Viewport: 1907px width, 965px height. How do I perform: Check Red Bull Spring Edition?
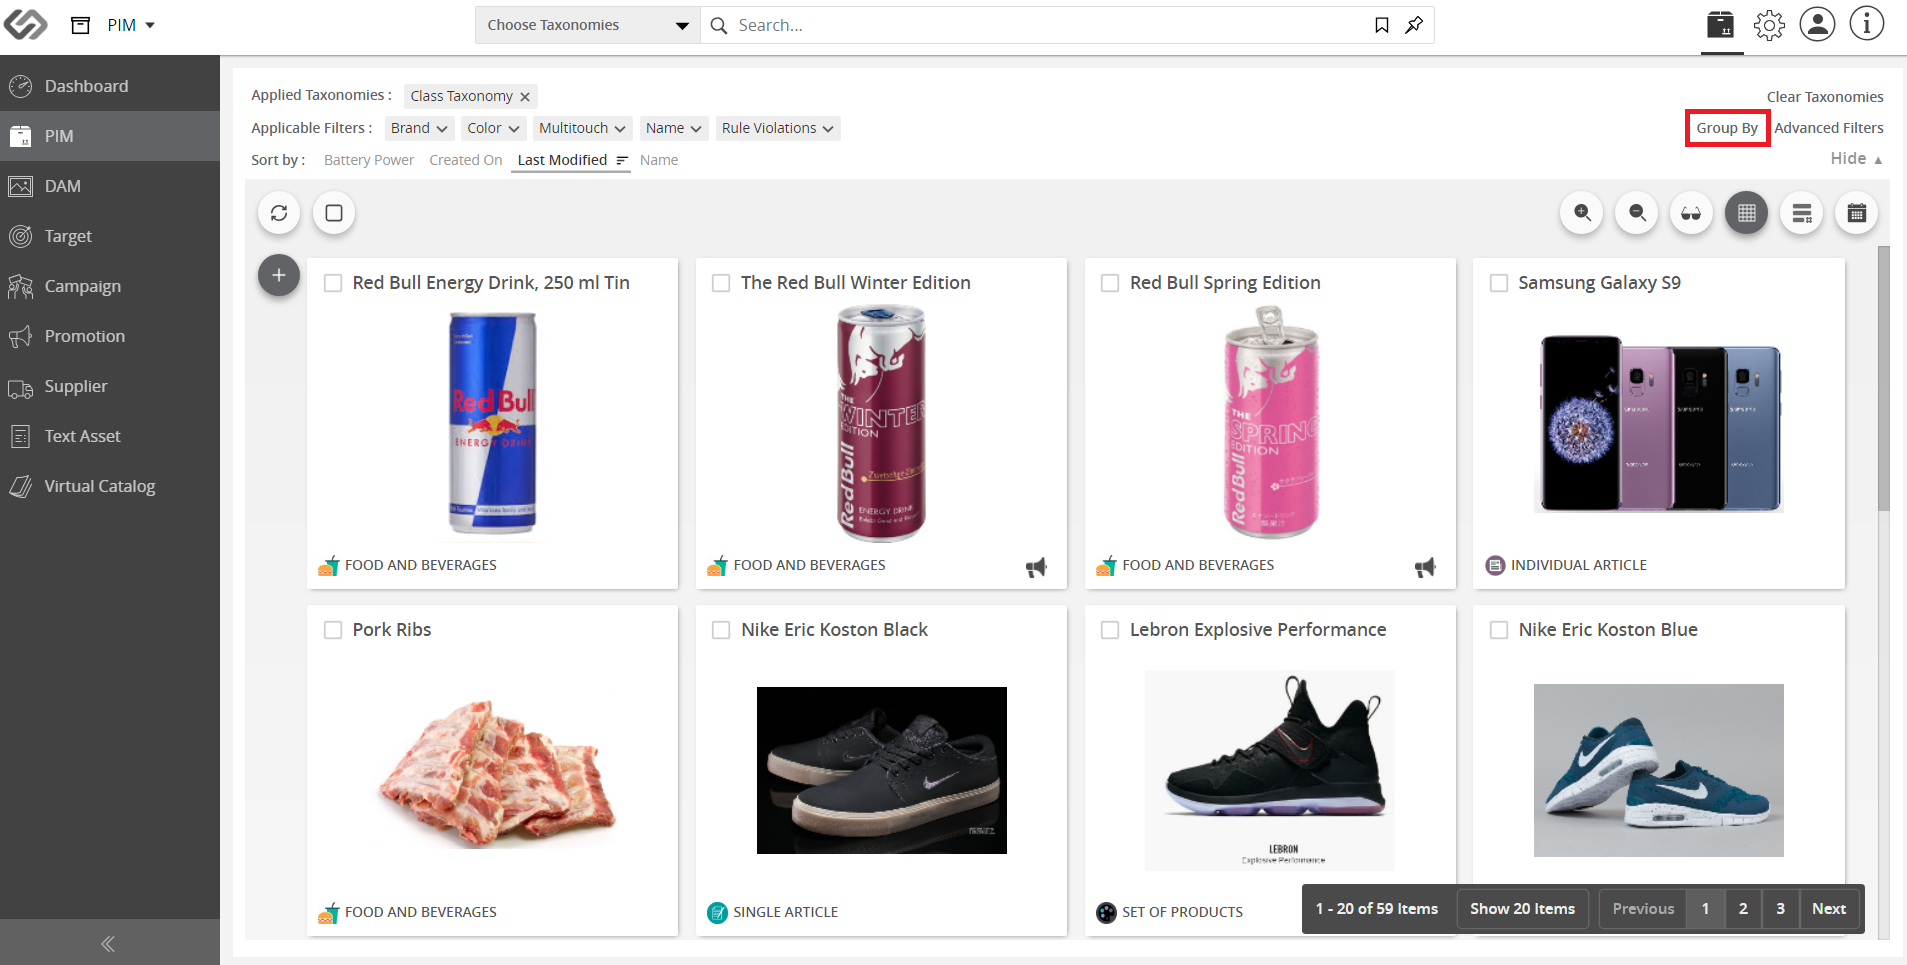1110,283
